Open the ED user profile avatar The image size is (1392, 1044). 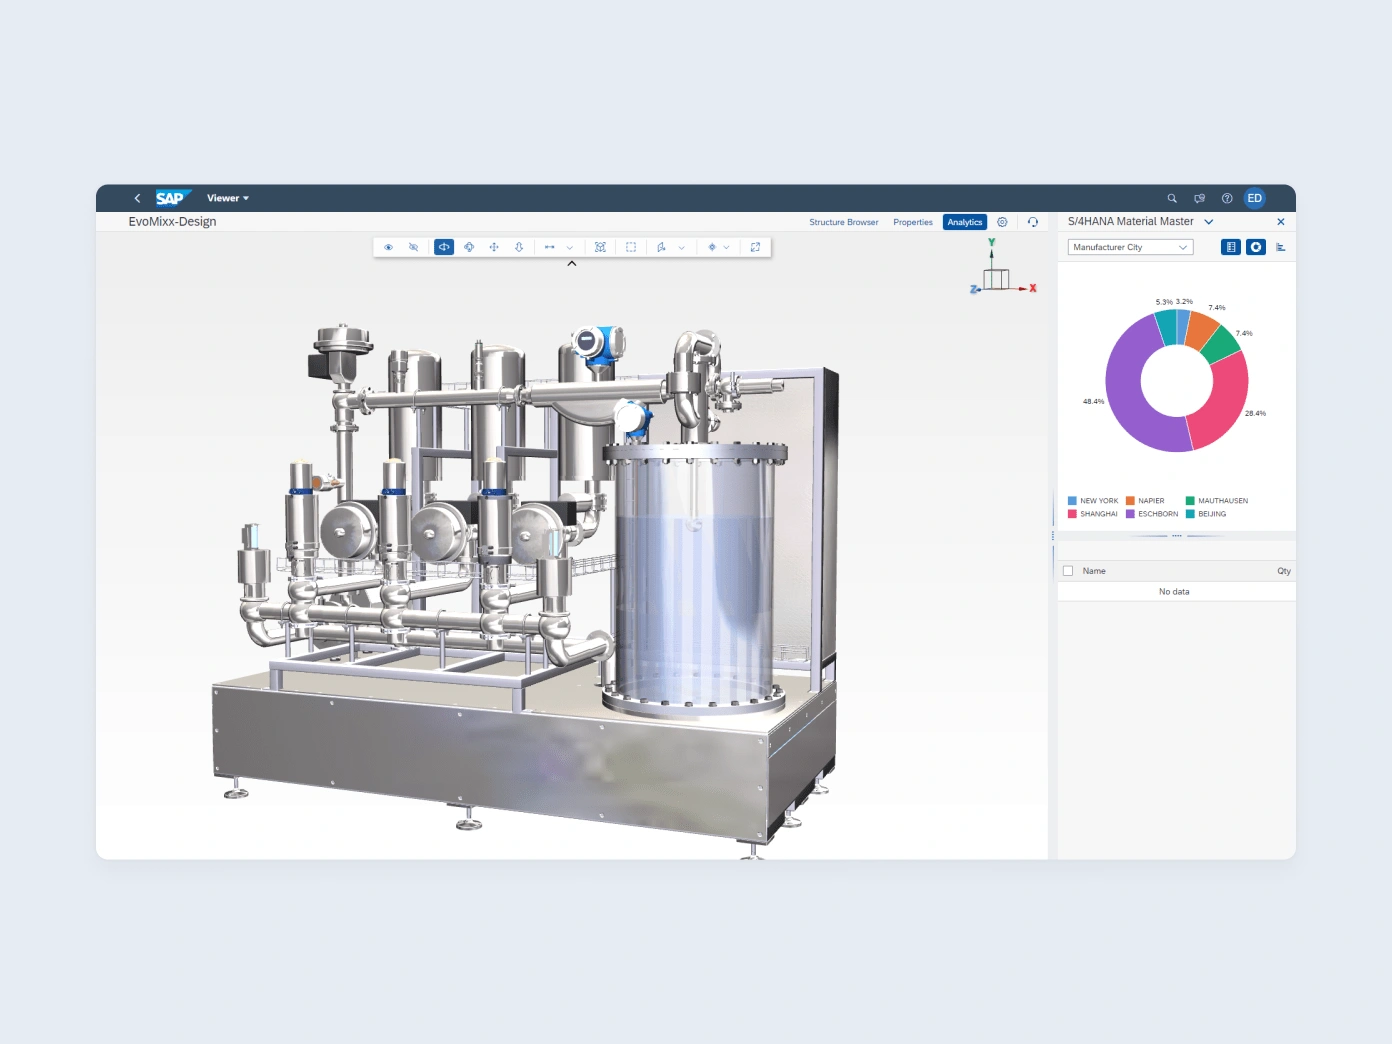pos(1255,198)
